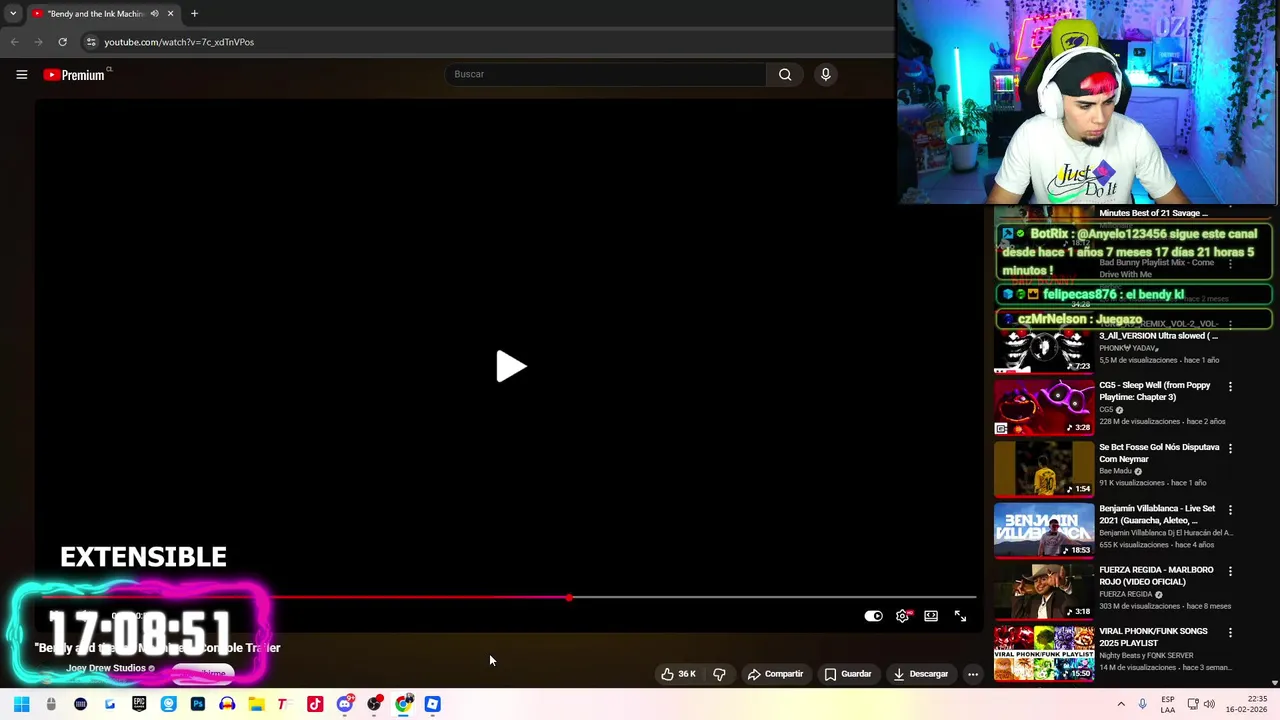Click the Descargar download button
The image size is (1280, 720).
(x=920, y=674)
